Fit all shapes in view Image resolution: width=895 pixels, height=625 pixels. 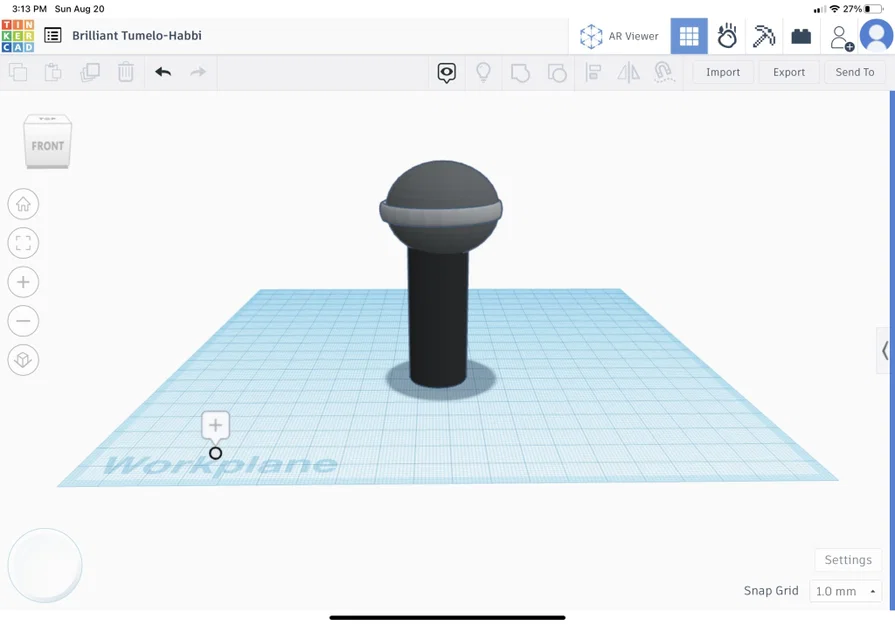23,243
